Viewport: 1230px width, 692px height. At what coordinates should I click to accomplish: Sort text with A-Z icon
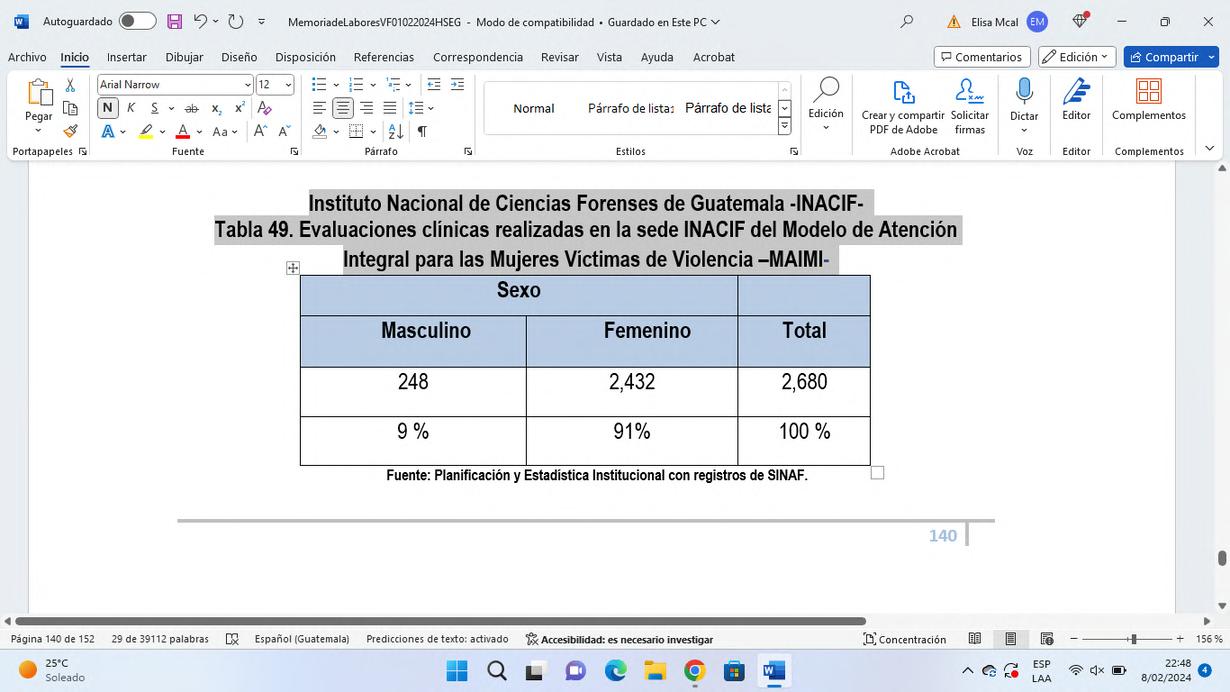click(x=396, y=131)
